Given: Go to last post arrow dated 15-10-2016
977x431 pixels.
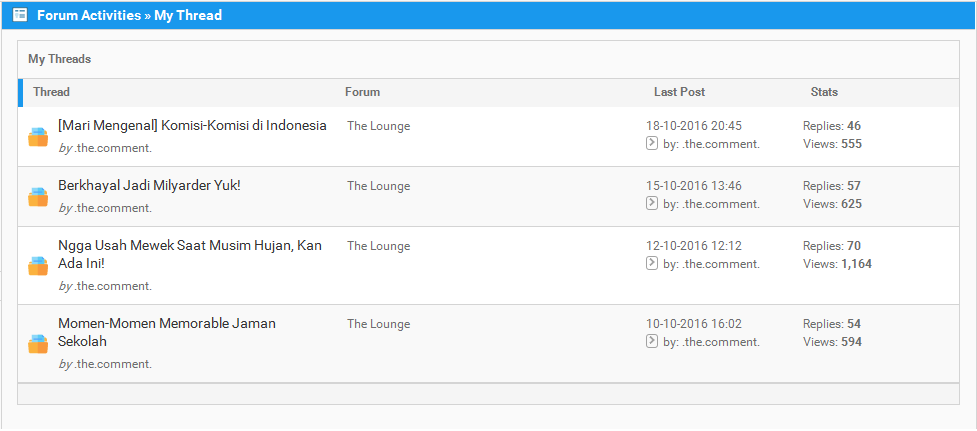Looking at the screenshot, I should click(x=652, y=203).
